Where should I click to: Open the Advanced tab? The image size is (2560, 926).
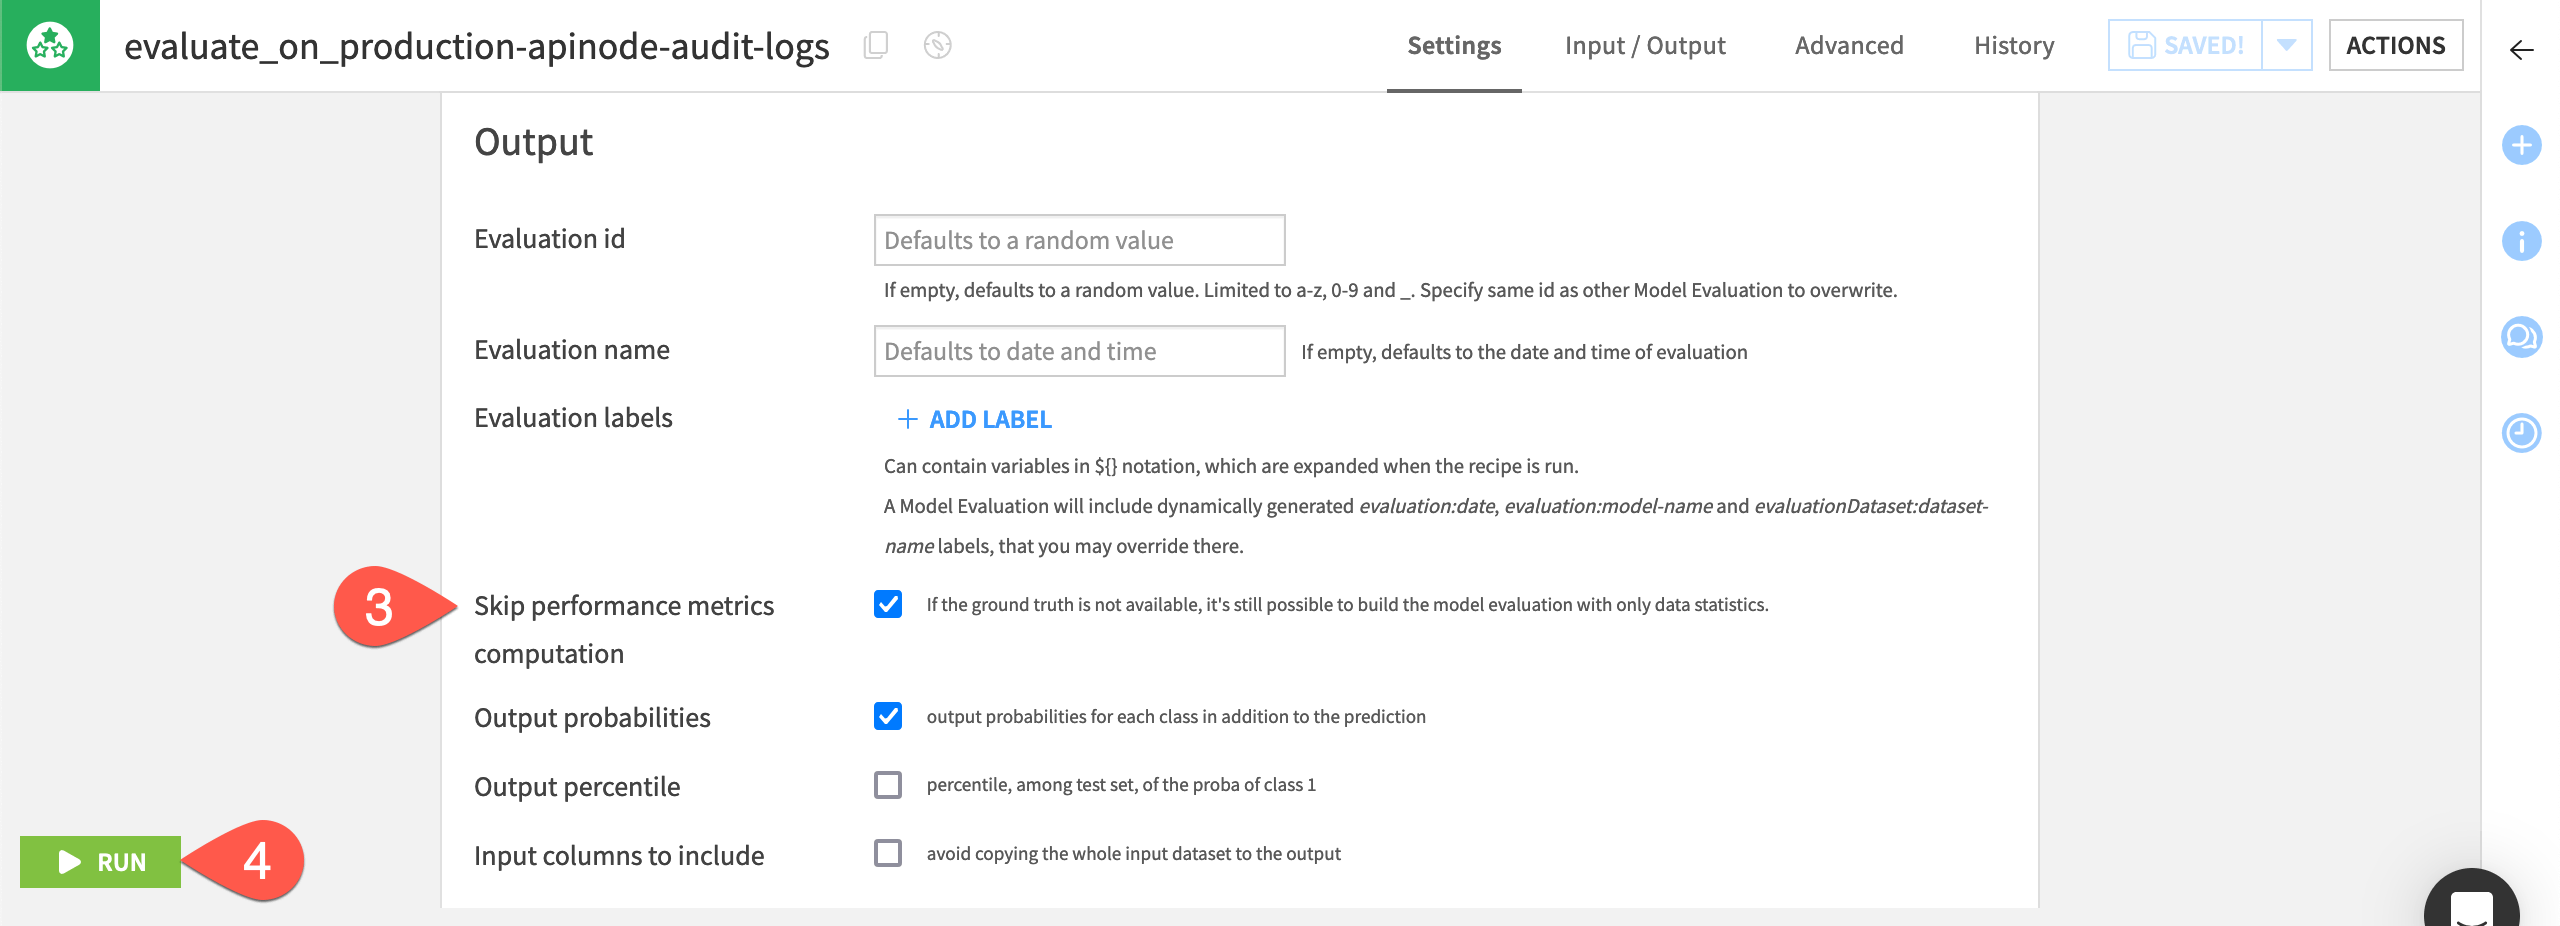point(1849,45)
